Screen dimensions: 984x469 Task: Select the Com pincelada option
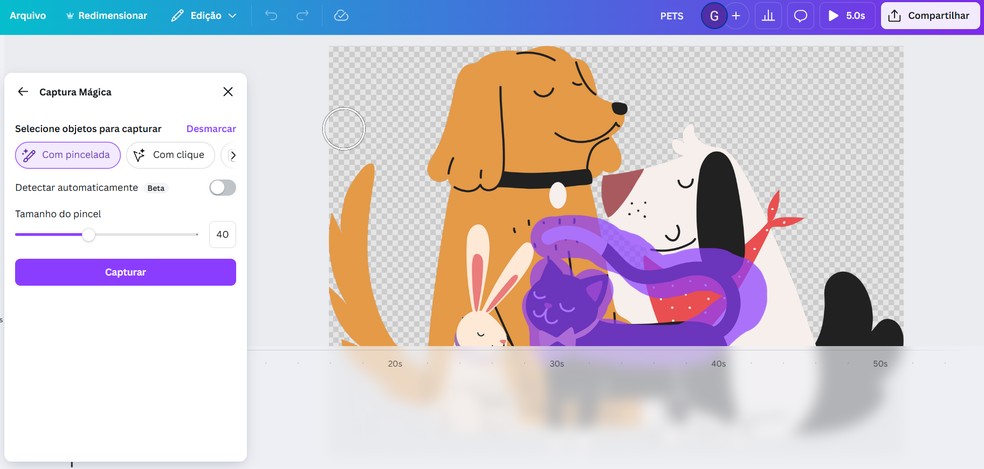pos(68,155)
